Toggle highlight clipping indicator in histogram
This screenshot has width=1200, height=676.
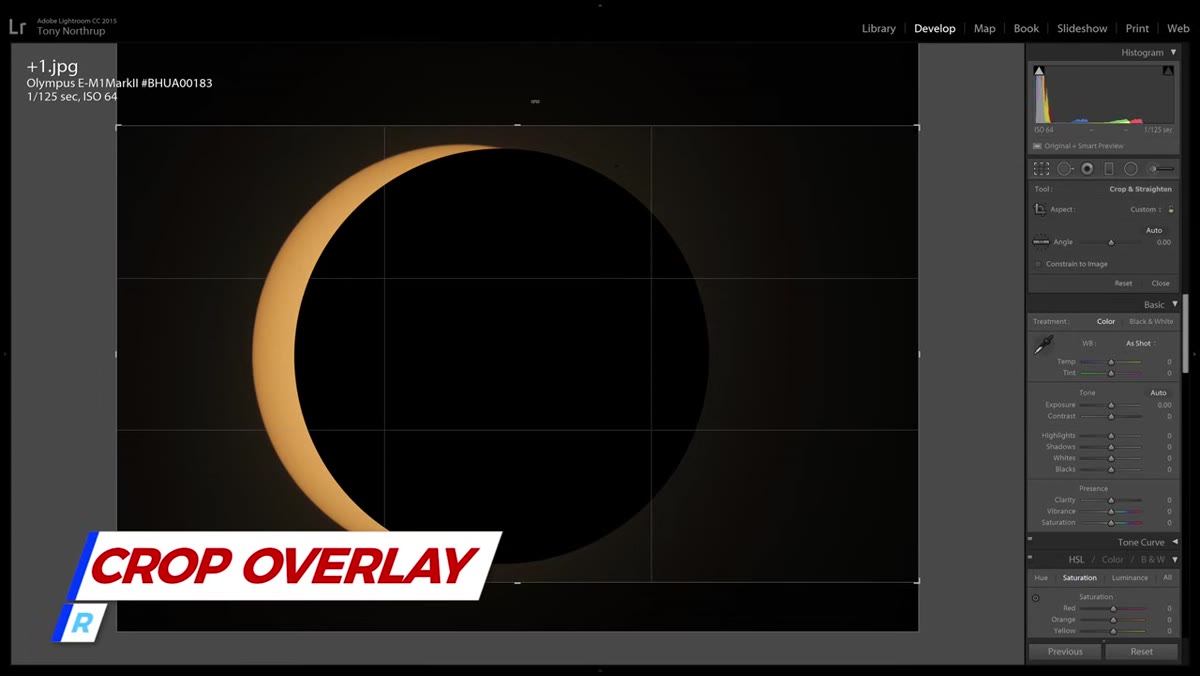tap(1168, 71)
